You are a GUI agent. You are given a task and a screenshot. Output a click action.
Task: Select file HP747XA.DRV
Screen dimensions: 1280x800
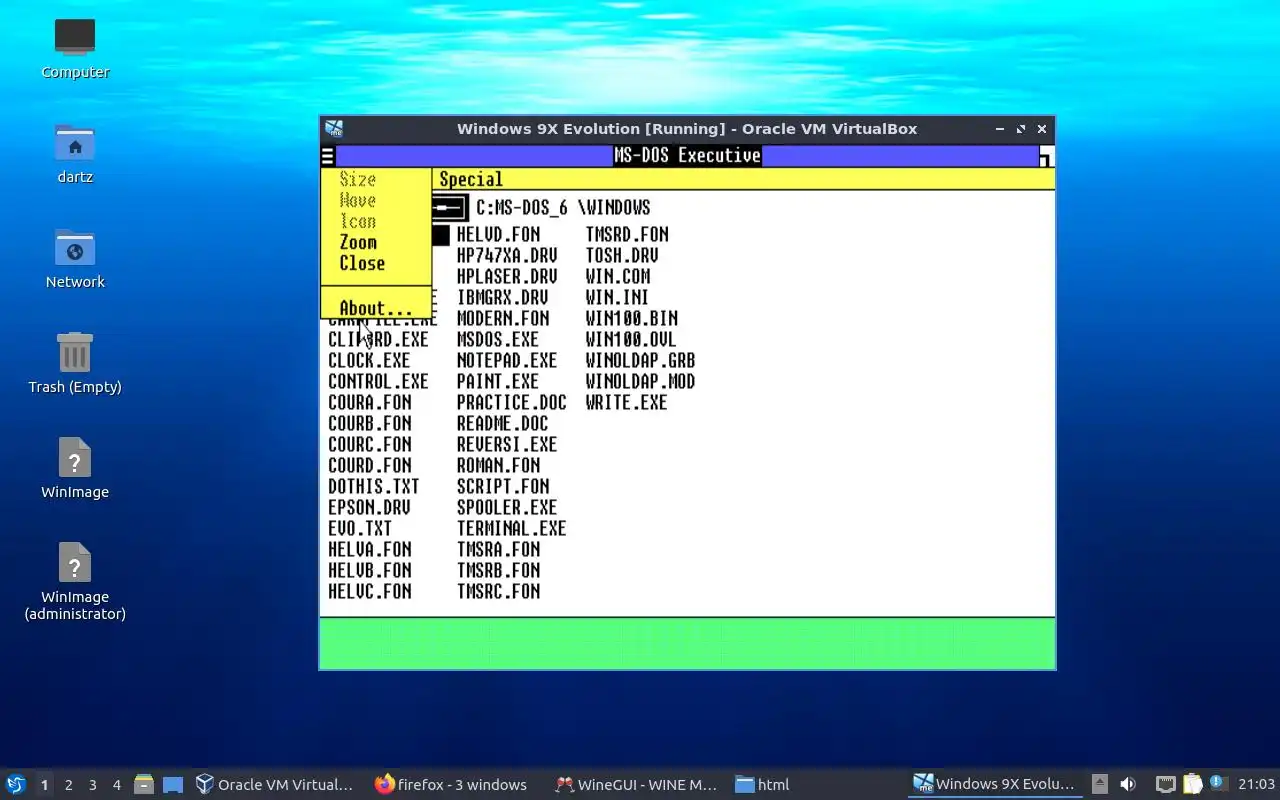click(x=507, y=256)
